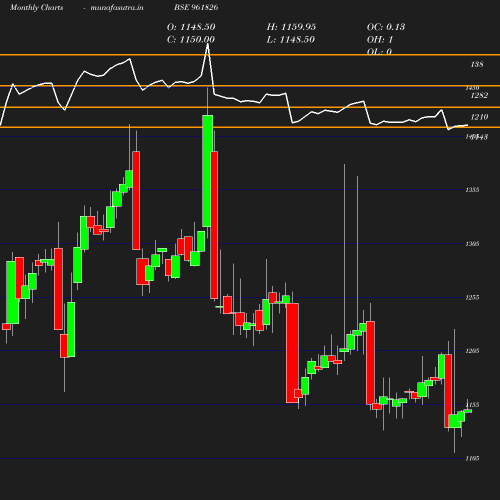Click the '1255' price axis label

[472, 297]
